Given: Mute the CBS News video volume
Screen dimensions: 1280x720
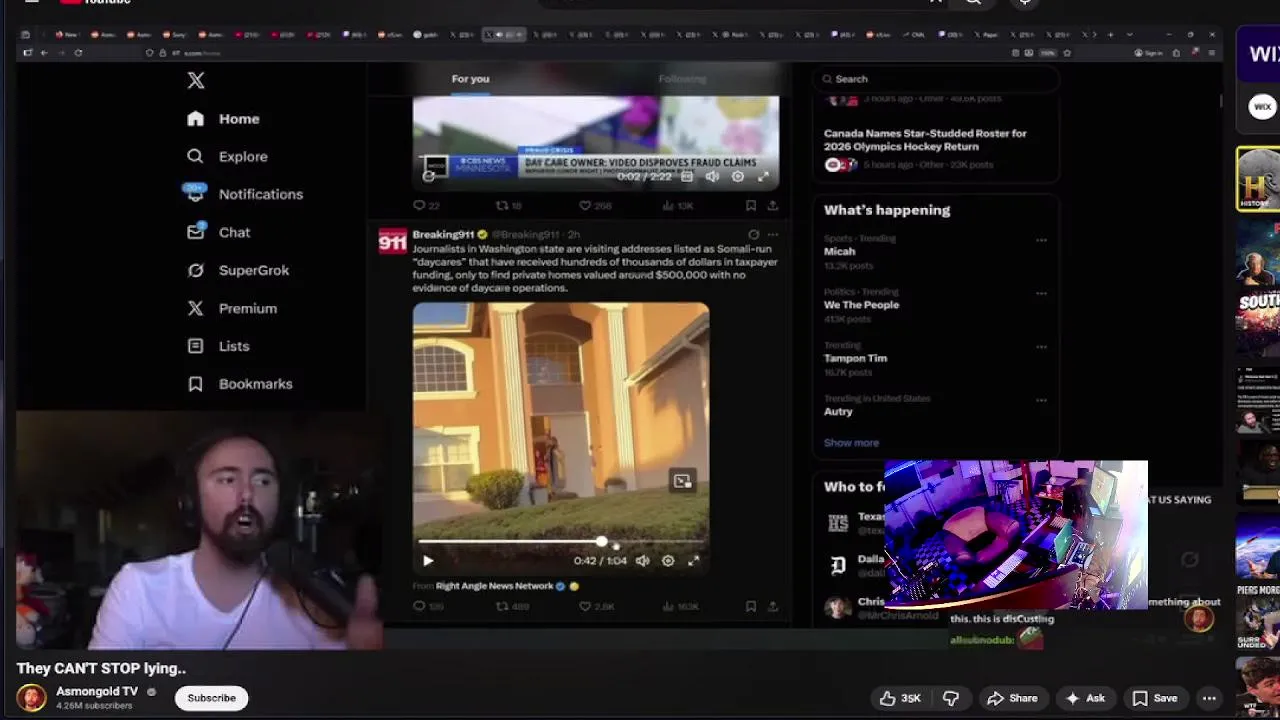Looking at the screenshot, I should [711, 177].
